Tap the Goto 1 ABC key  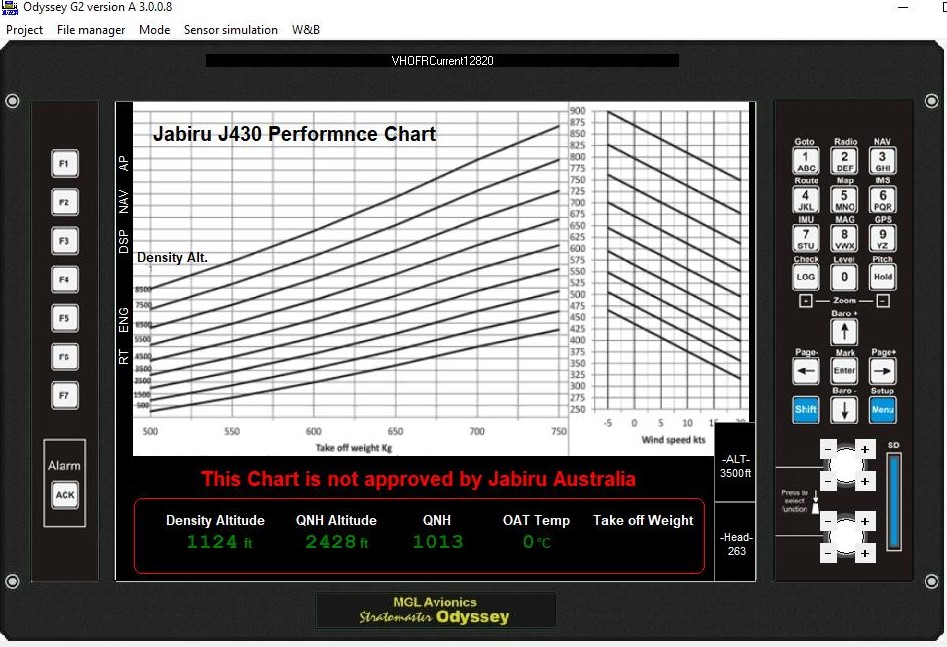click(806, 161)
